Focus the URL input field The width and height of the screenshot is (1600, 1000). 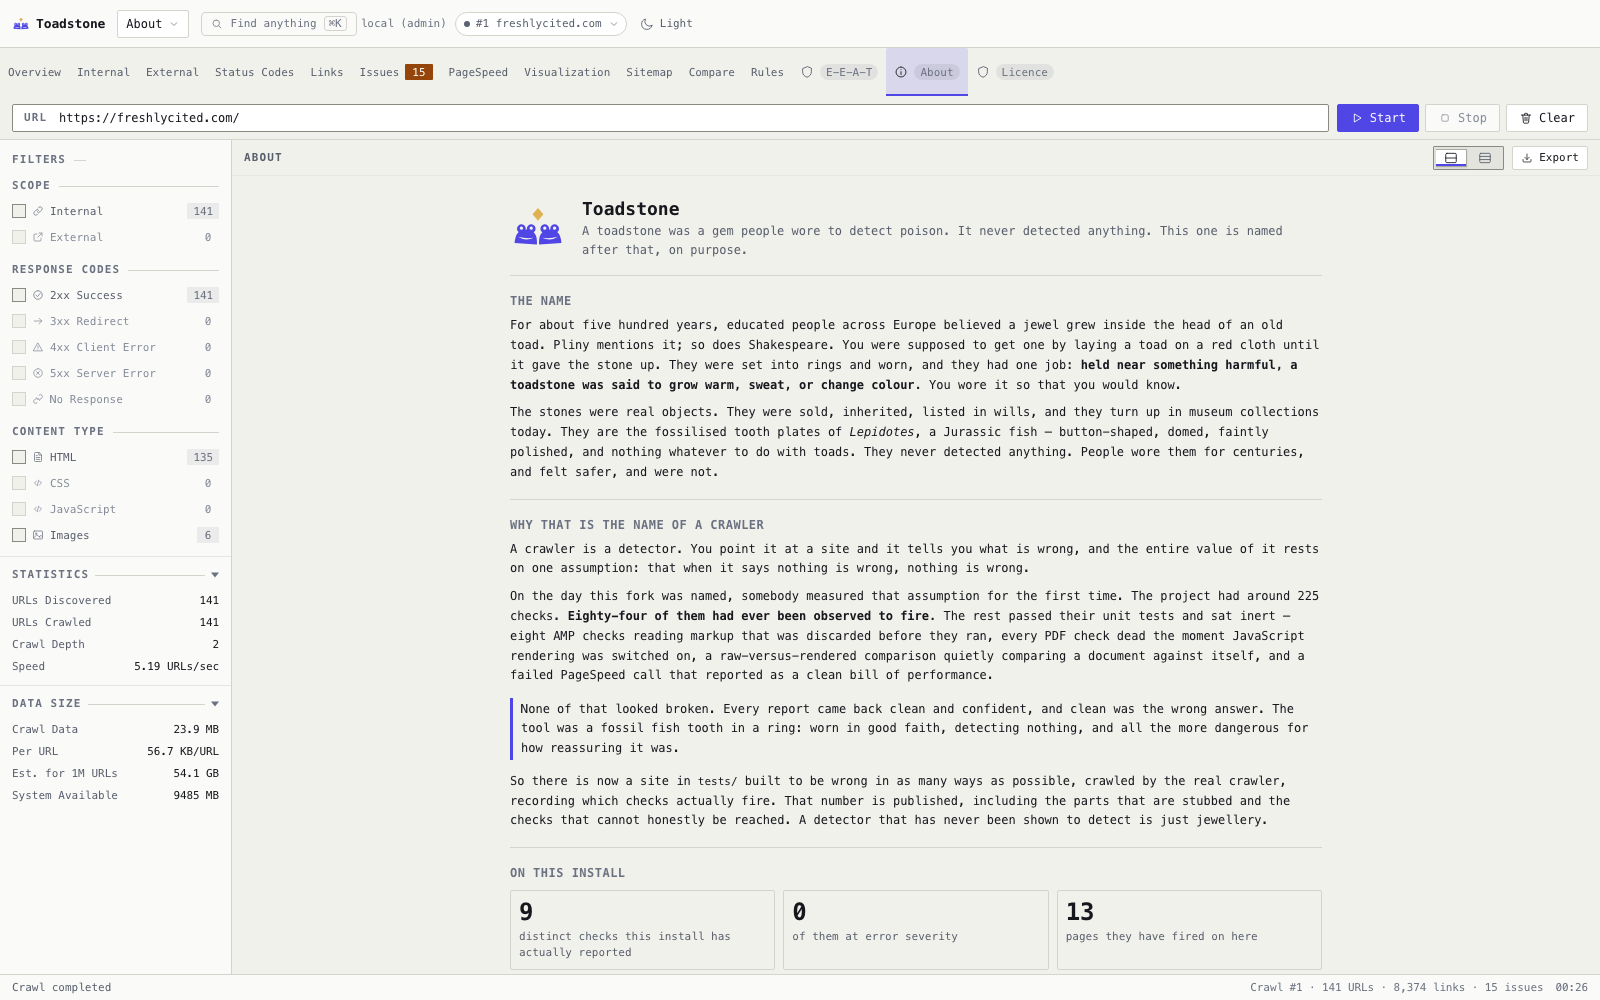(670, 118)
